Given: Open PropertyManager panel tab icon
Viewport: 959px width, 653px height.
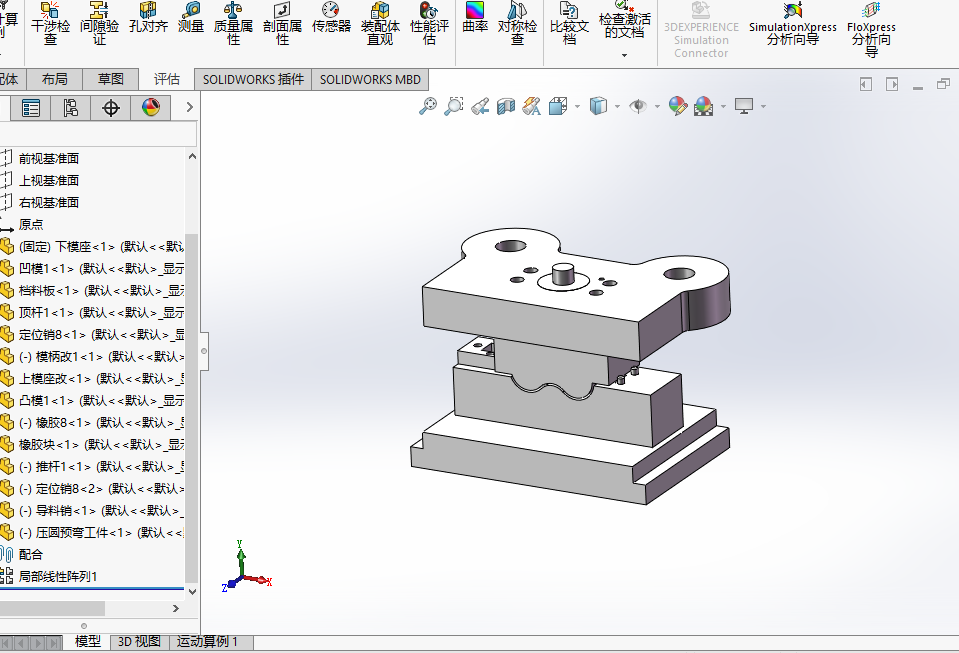Looking at the screenshot, I should click(31, 108).
